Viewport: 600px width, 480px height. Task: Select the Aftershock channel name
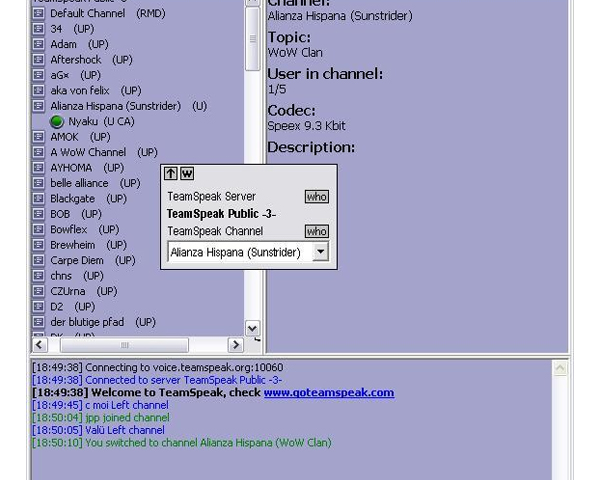76,60
